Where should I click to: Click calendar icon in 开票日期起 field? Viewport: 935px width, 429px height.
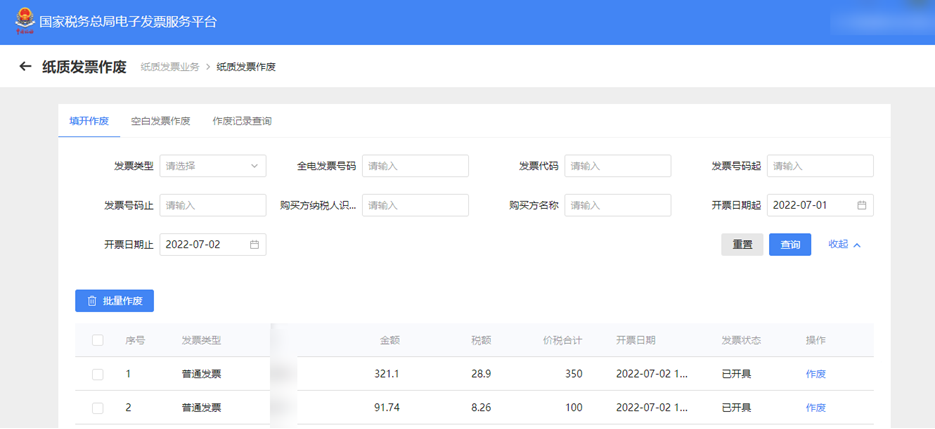pos(862,205)
